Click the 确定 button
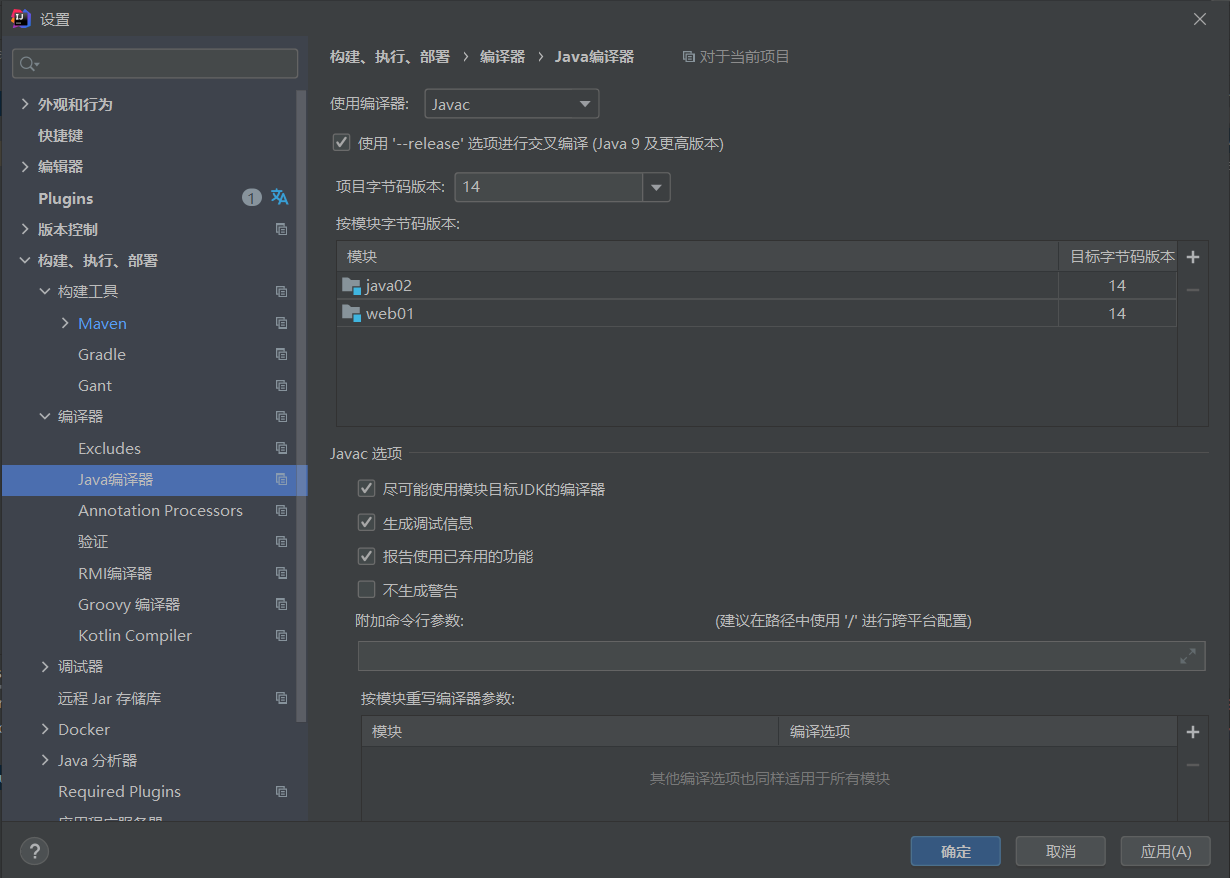The height and width of the screenshot is (878, 1230). (x=956, y=851)
